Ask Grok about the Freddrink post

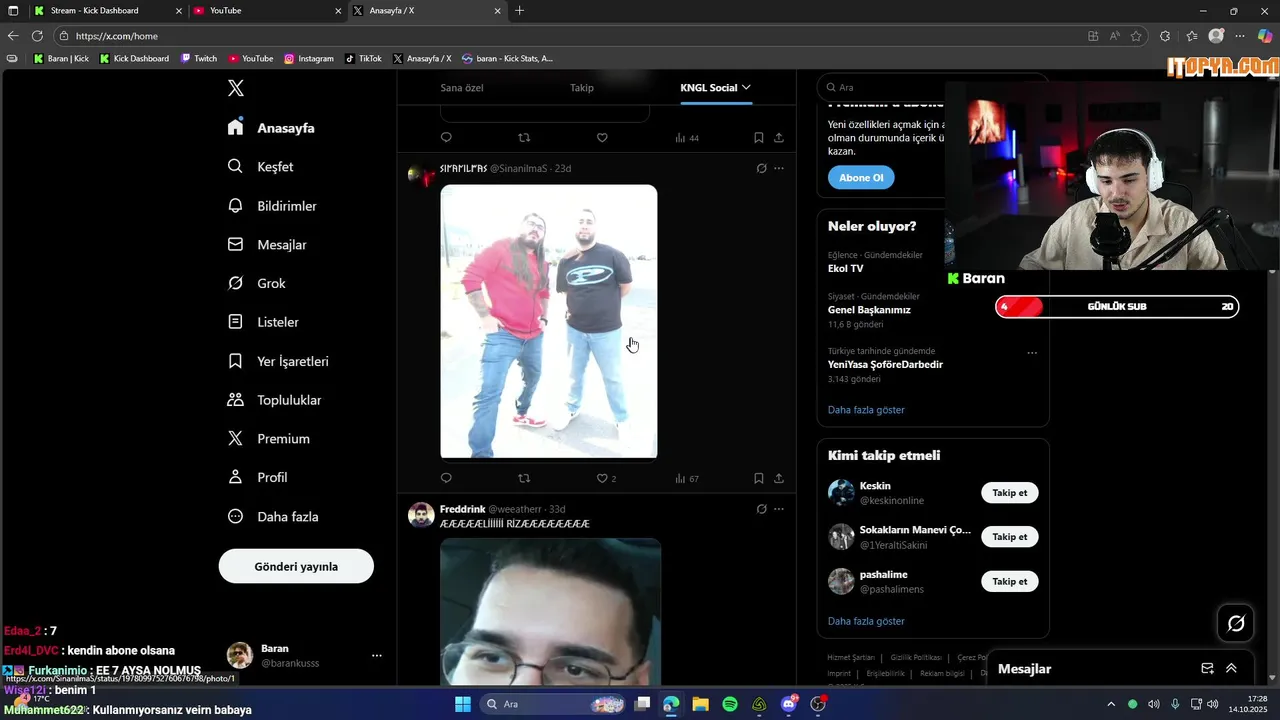[x=761, y=509]
